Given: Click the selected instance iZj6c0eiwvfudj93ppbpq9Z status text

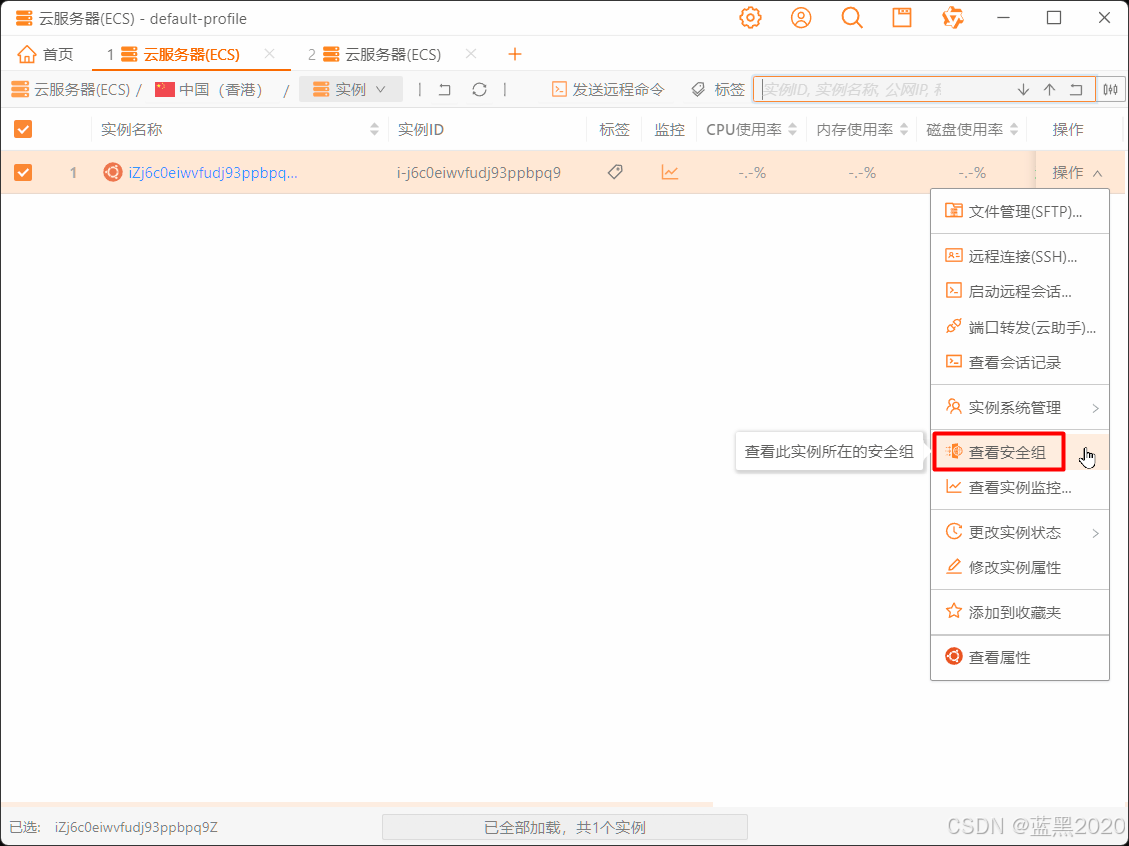Looking at the screenshot, I should tap(136, 827).
